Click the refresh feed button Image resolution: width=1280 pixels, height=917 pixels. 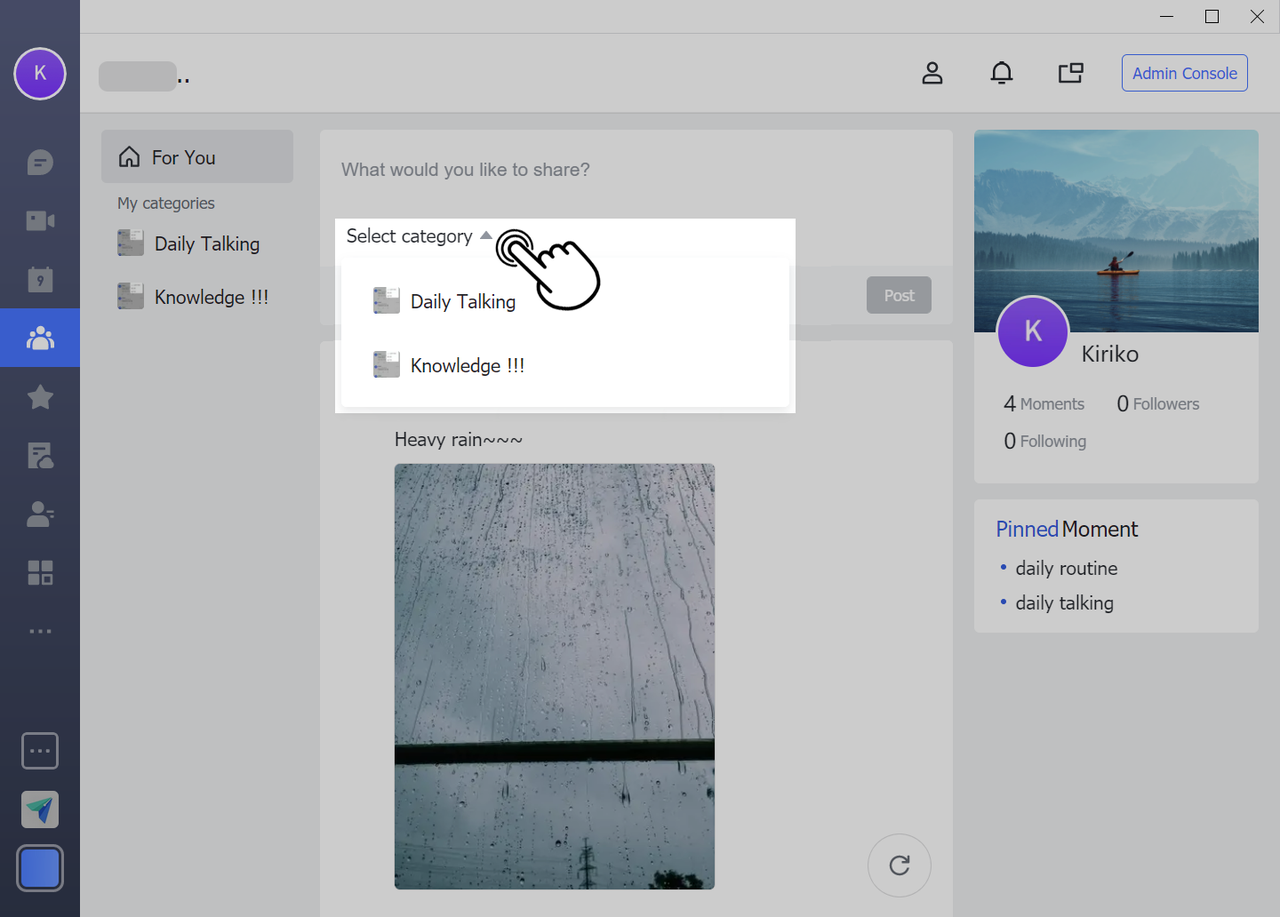click(899, 865)
